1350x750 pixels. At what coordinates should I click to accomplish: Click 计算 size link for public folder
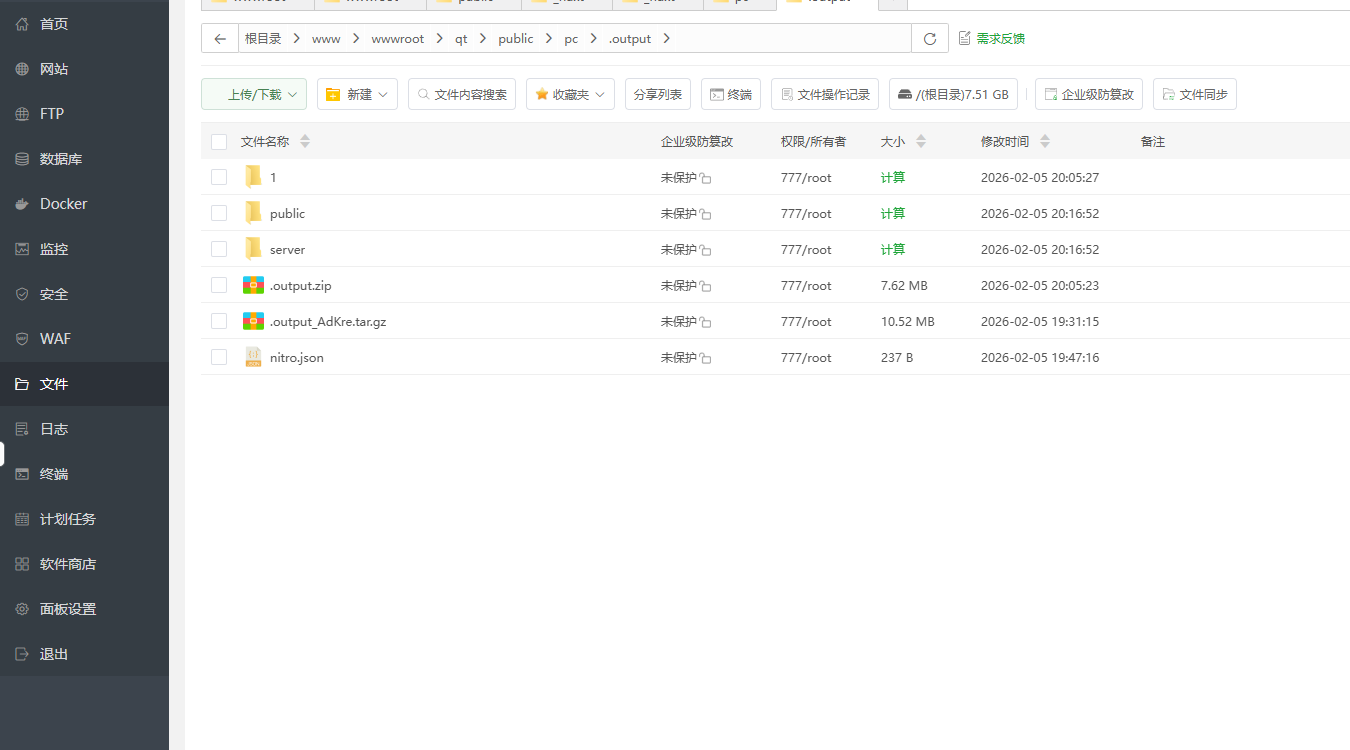click(893, 213)
